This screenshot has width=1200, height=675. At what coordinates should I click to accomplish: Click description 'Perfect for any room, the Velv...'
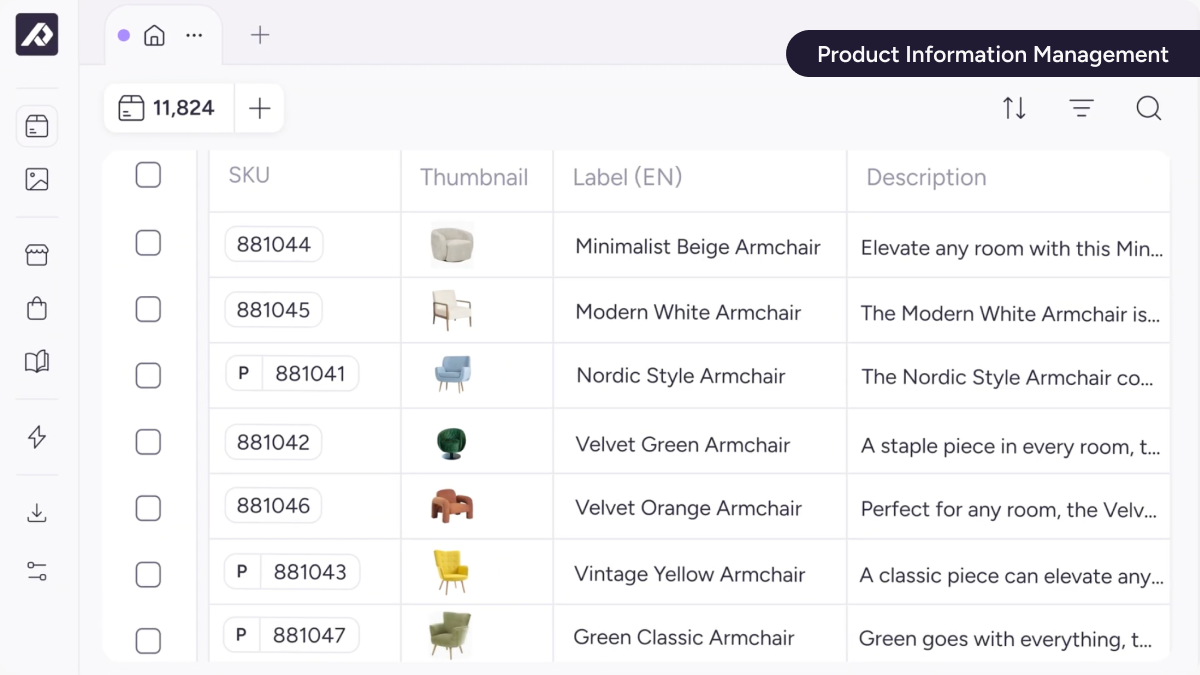pos(1009,510)
